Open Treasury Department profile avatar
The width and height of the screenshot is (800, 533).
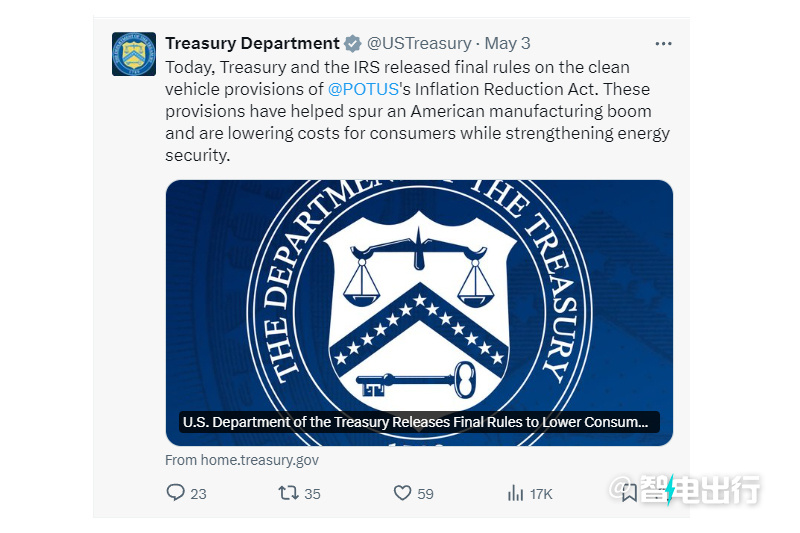(x=134, y=54)
